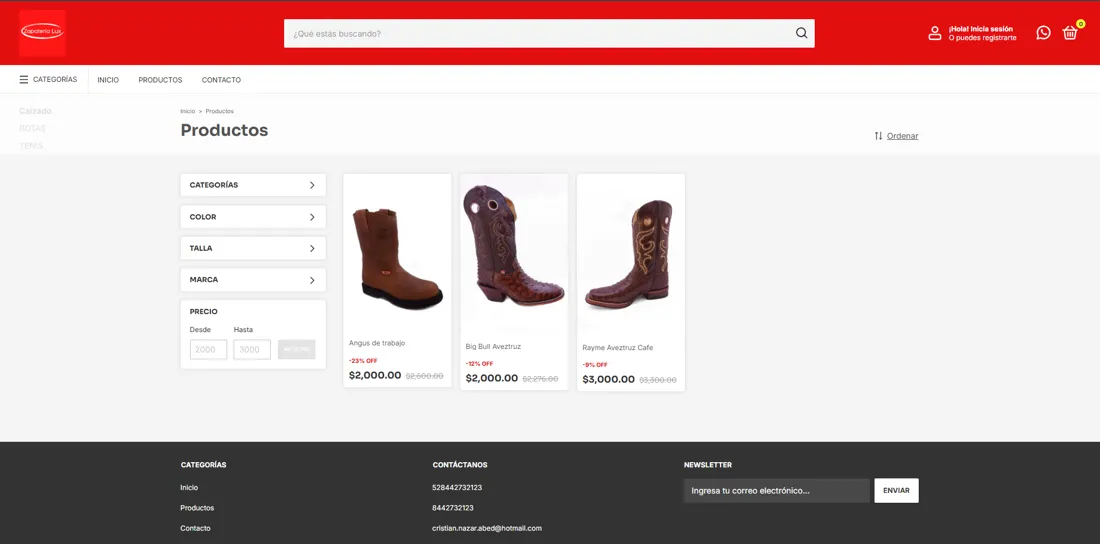Click ¡Hola! Inicia sesión link
1100x544 pixels.
981,29
